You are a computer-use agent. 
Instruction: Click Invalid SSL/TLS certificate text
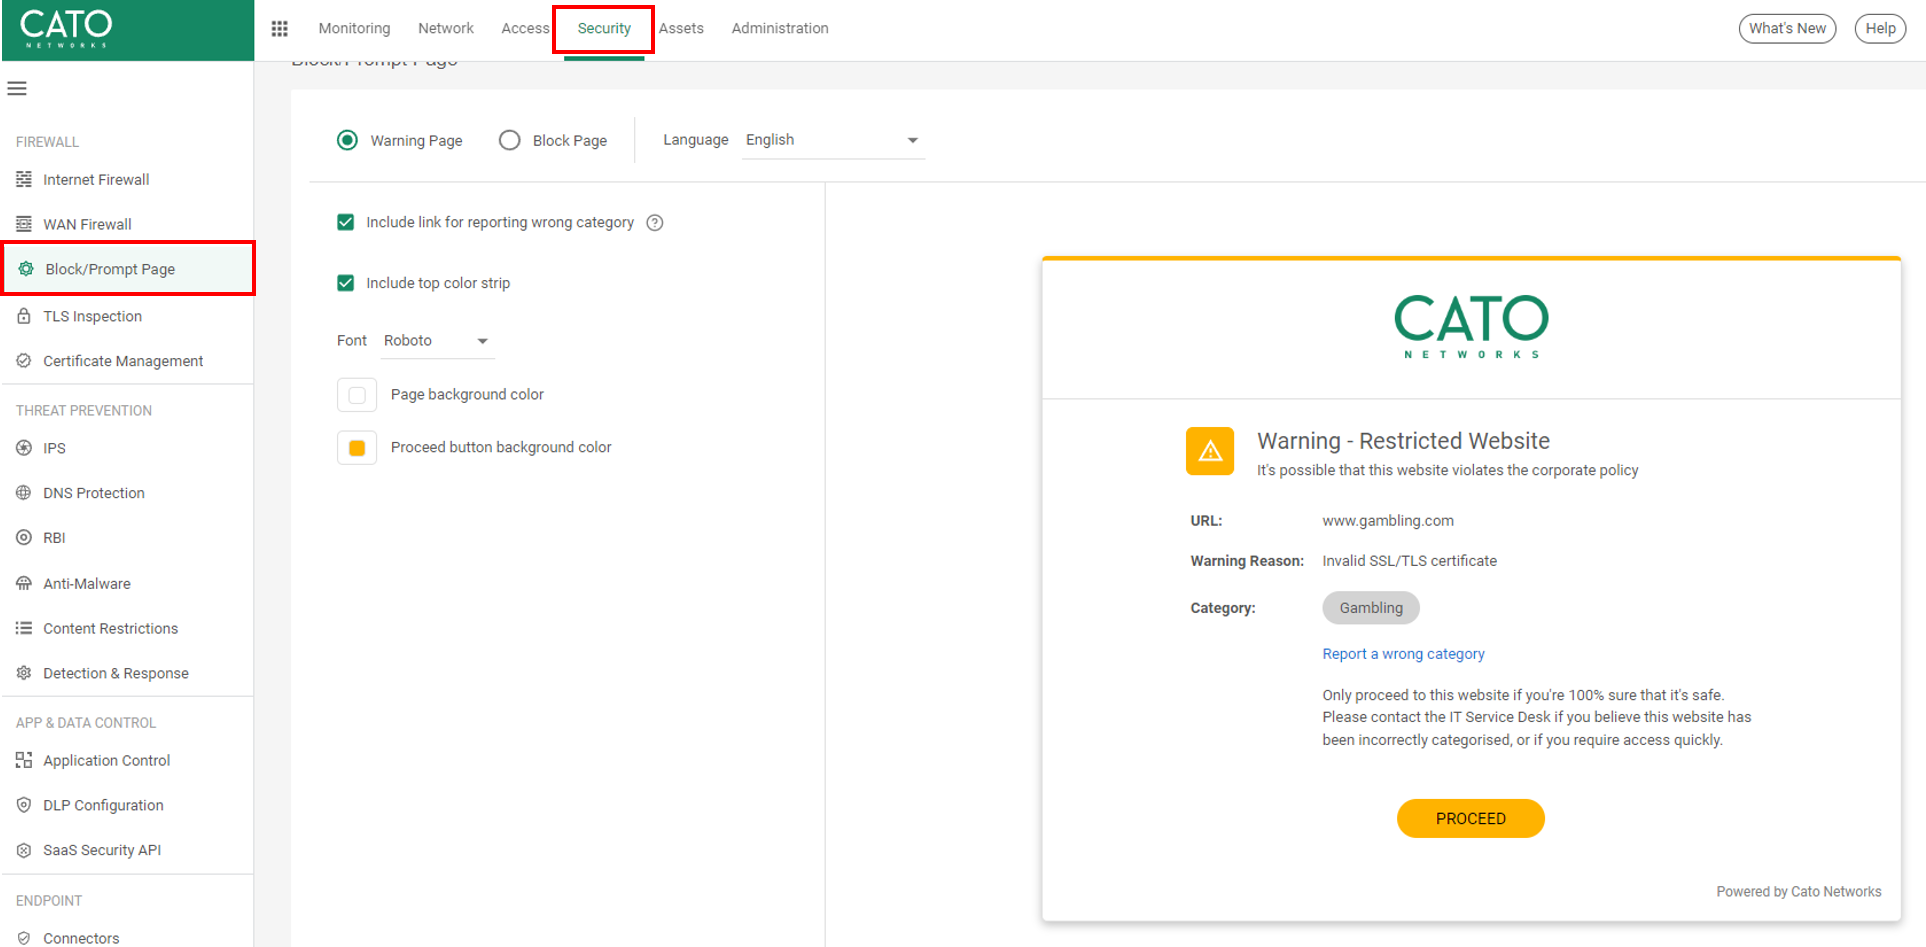[1409, 561]
